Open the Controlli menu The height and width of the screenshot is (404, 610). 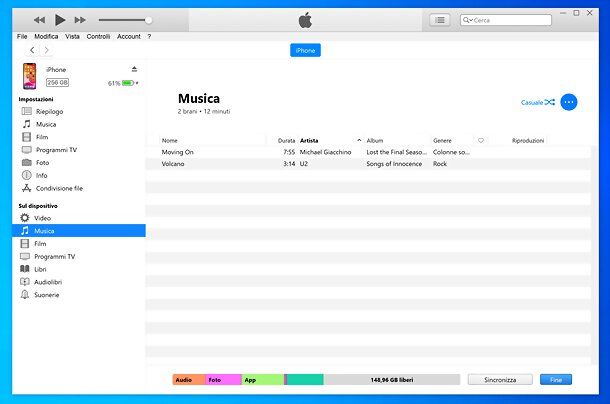coord(98,36)
